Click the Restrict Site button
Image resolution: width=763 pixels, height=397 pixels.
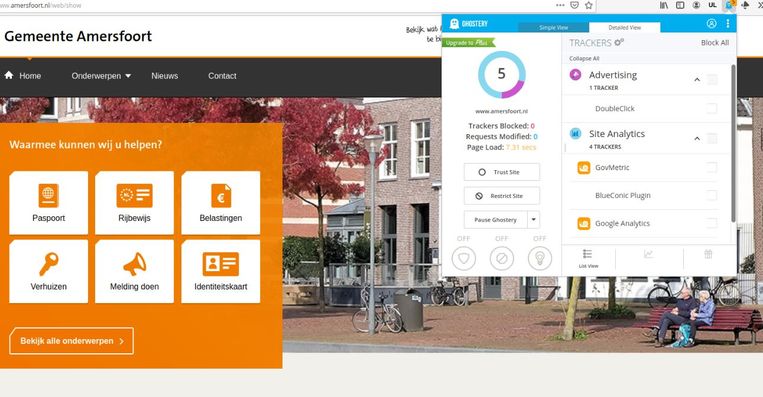[x=501, y=196]
